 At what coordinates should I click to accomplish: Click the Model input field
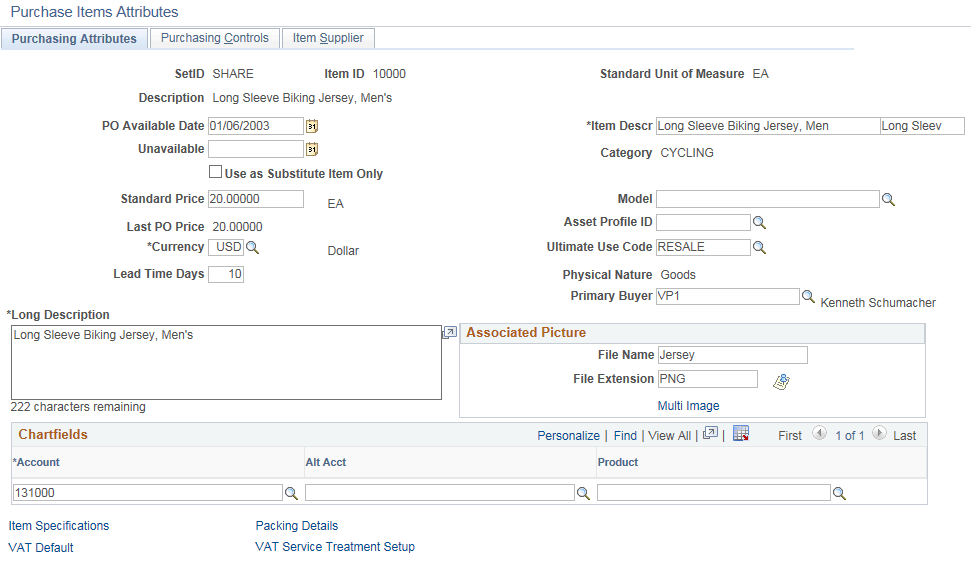[x=768, y=199]
